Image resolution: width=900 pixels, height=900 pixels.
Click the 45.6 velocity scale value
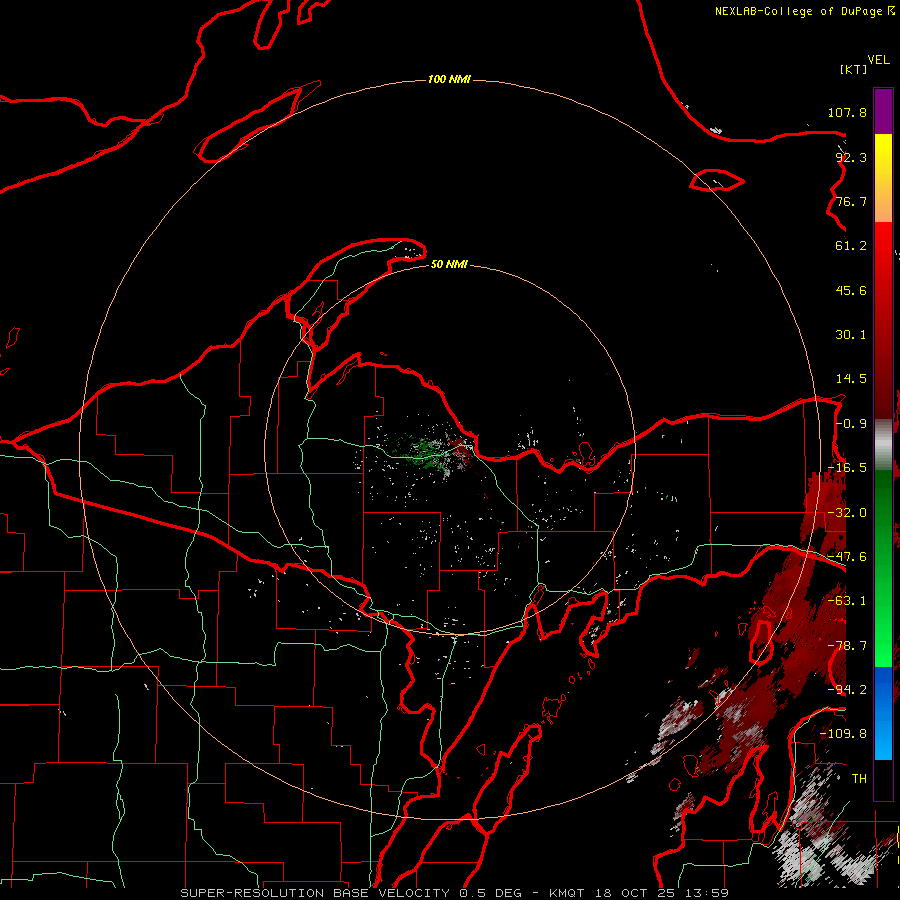(851, 290)
